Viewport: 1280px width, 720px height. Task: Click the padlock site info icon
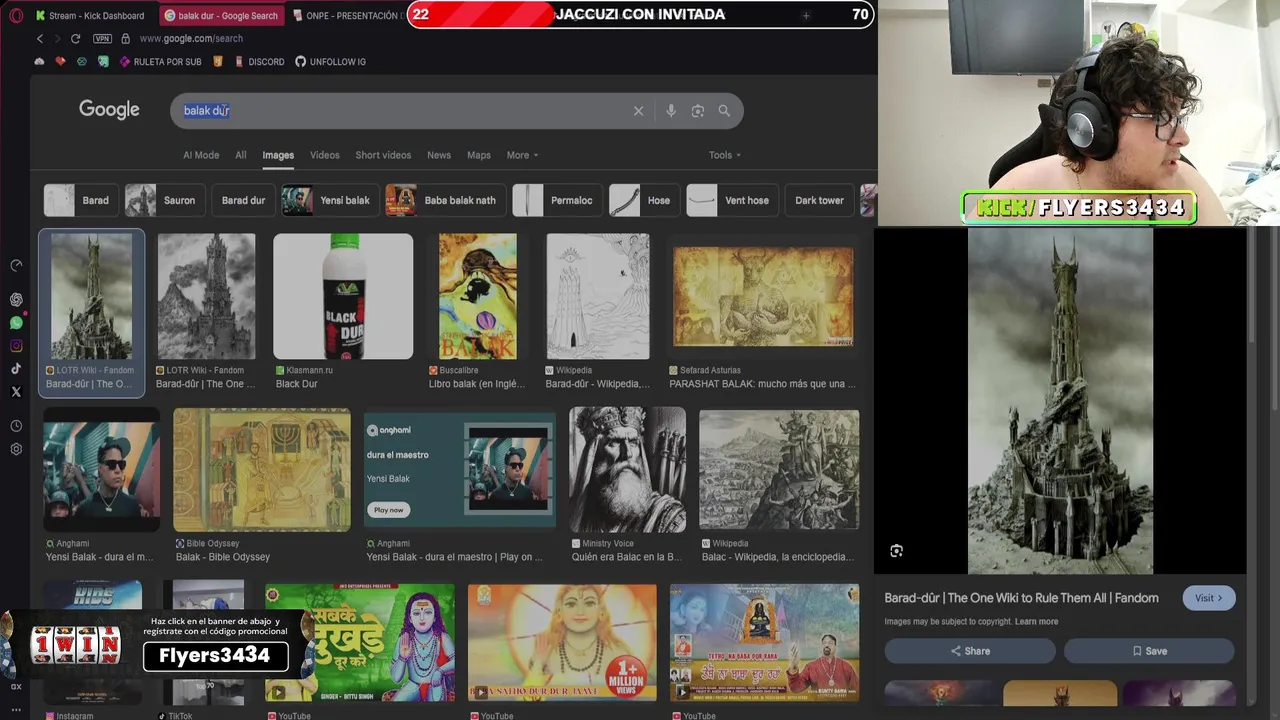point(125,38)
